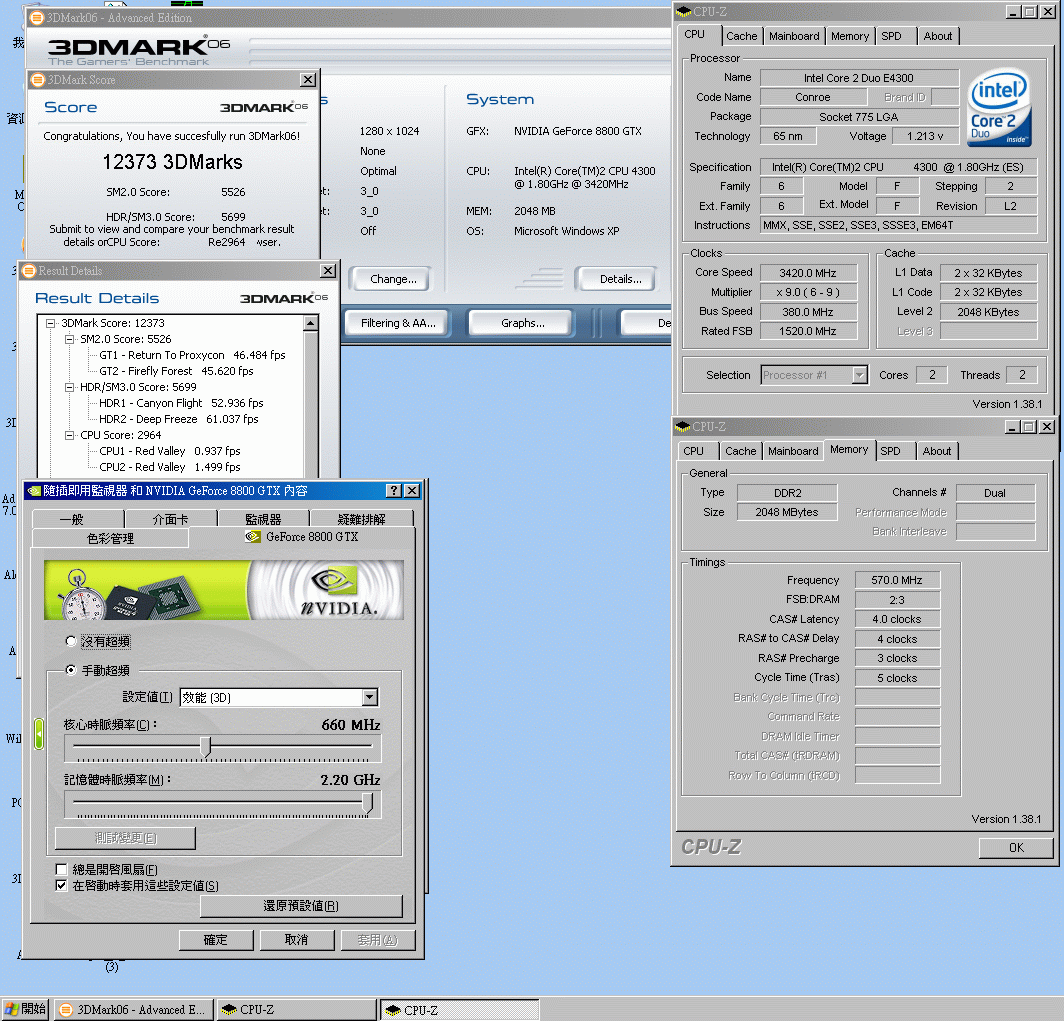1064x1021 pixels.
Task: Open the Processor #1 selection dropdown
Action: pos(860,375)
